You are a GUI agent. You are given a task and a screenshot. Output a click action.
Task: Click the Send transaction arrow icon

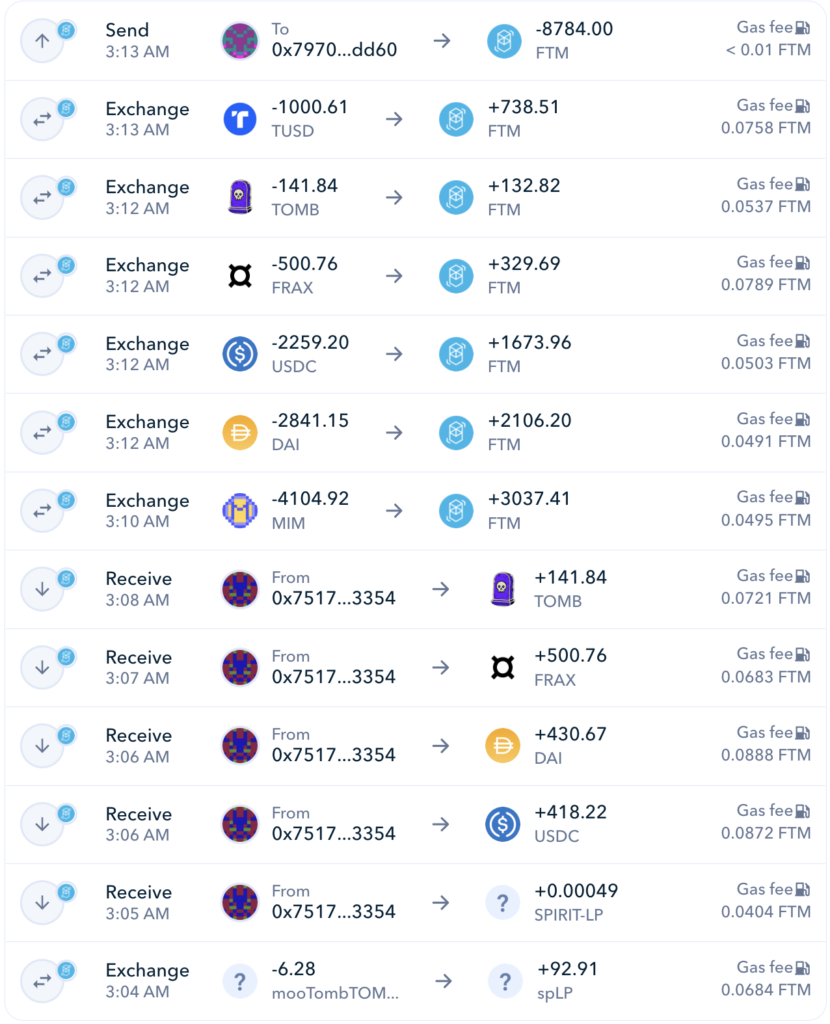click(43, 40)
